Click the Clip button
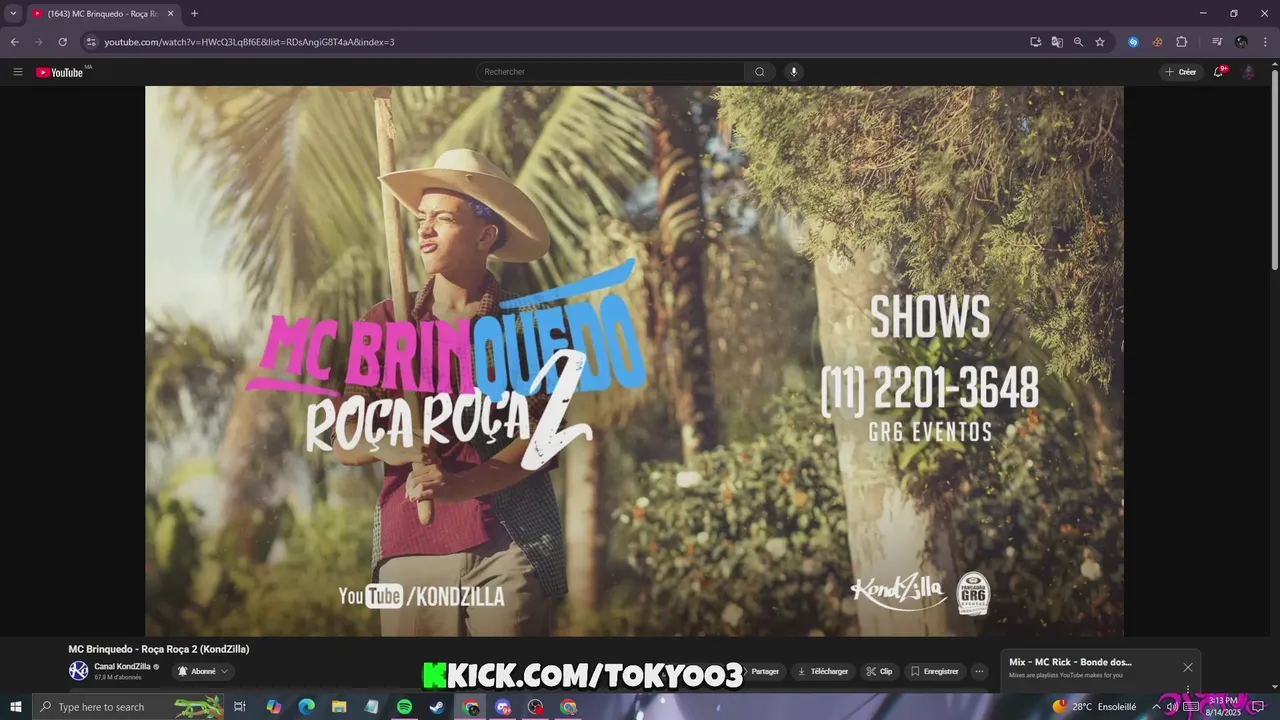This screenshot has height=720, width=1280. pyautogui.click(x=880, y=672)
